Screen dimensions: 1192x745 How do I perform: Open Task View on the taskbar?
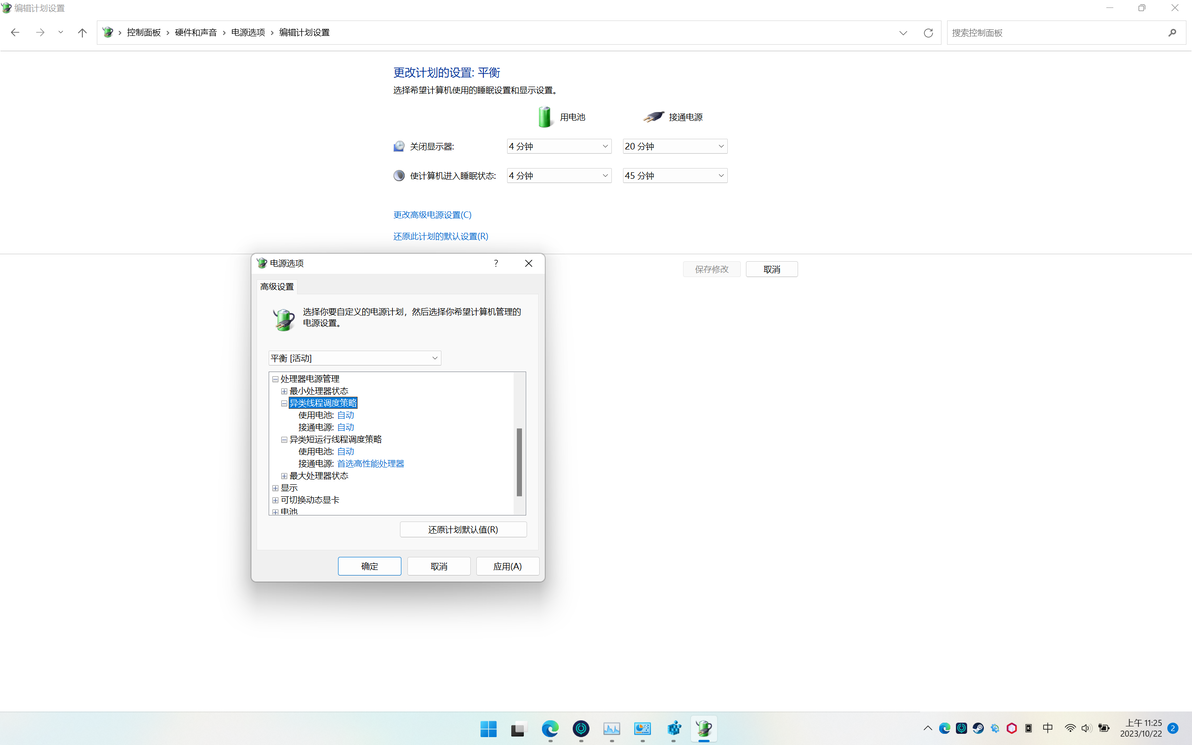[x=518, y=729]
